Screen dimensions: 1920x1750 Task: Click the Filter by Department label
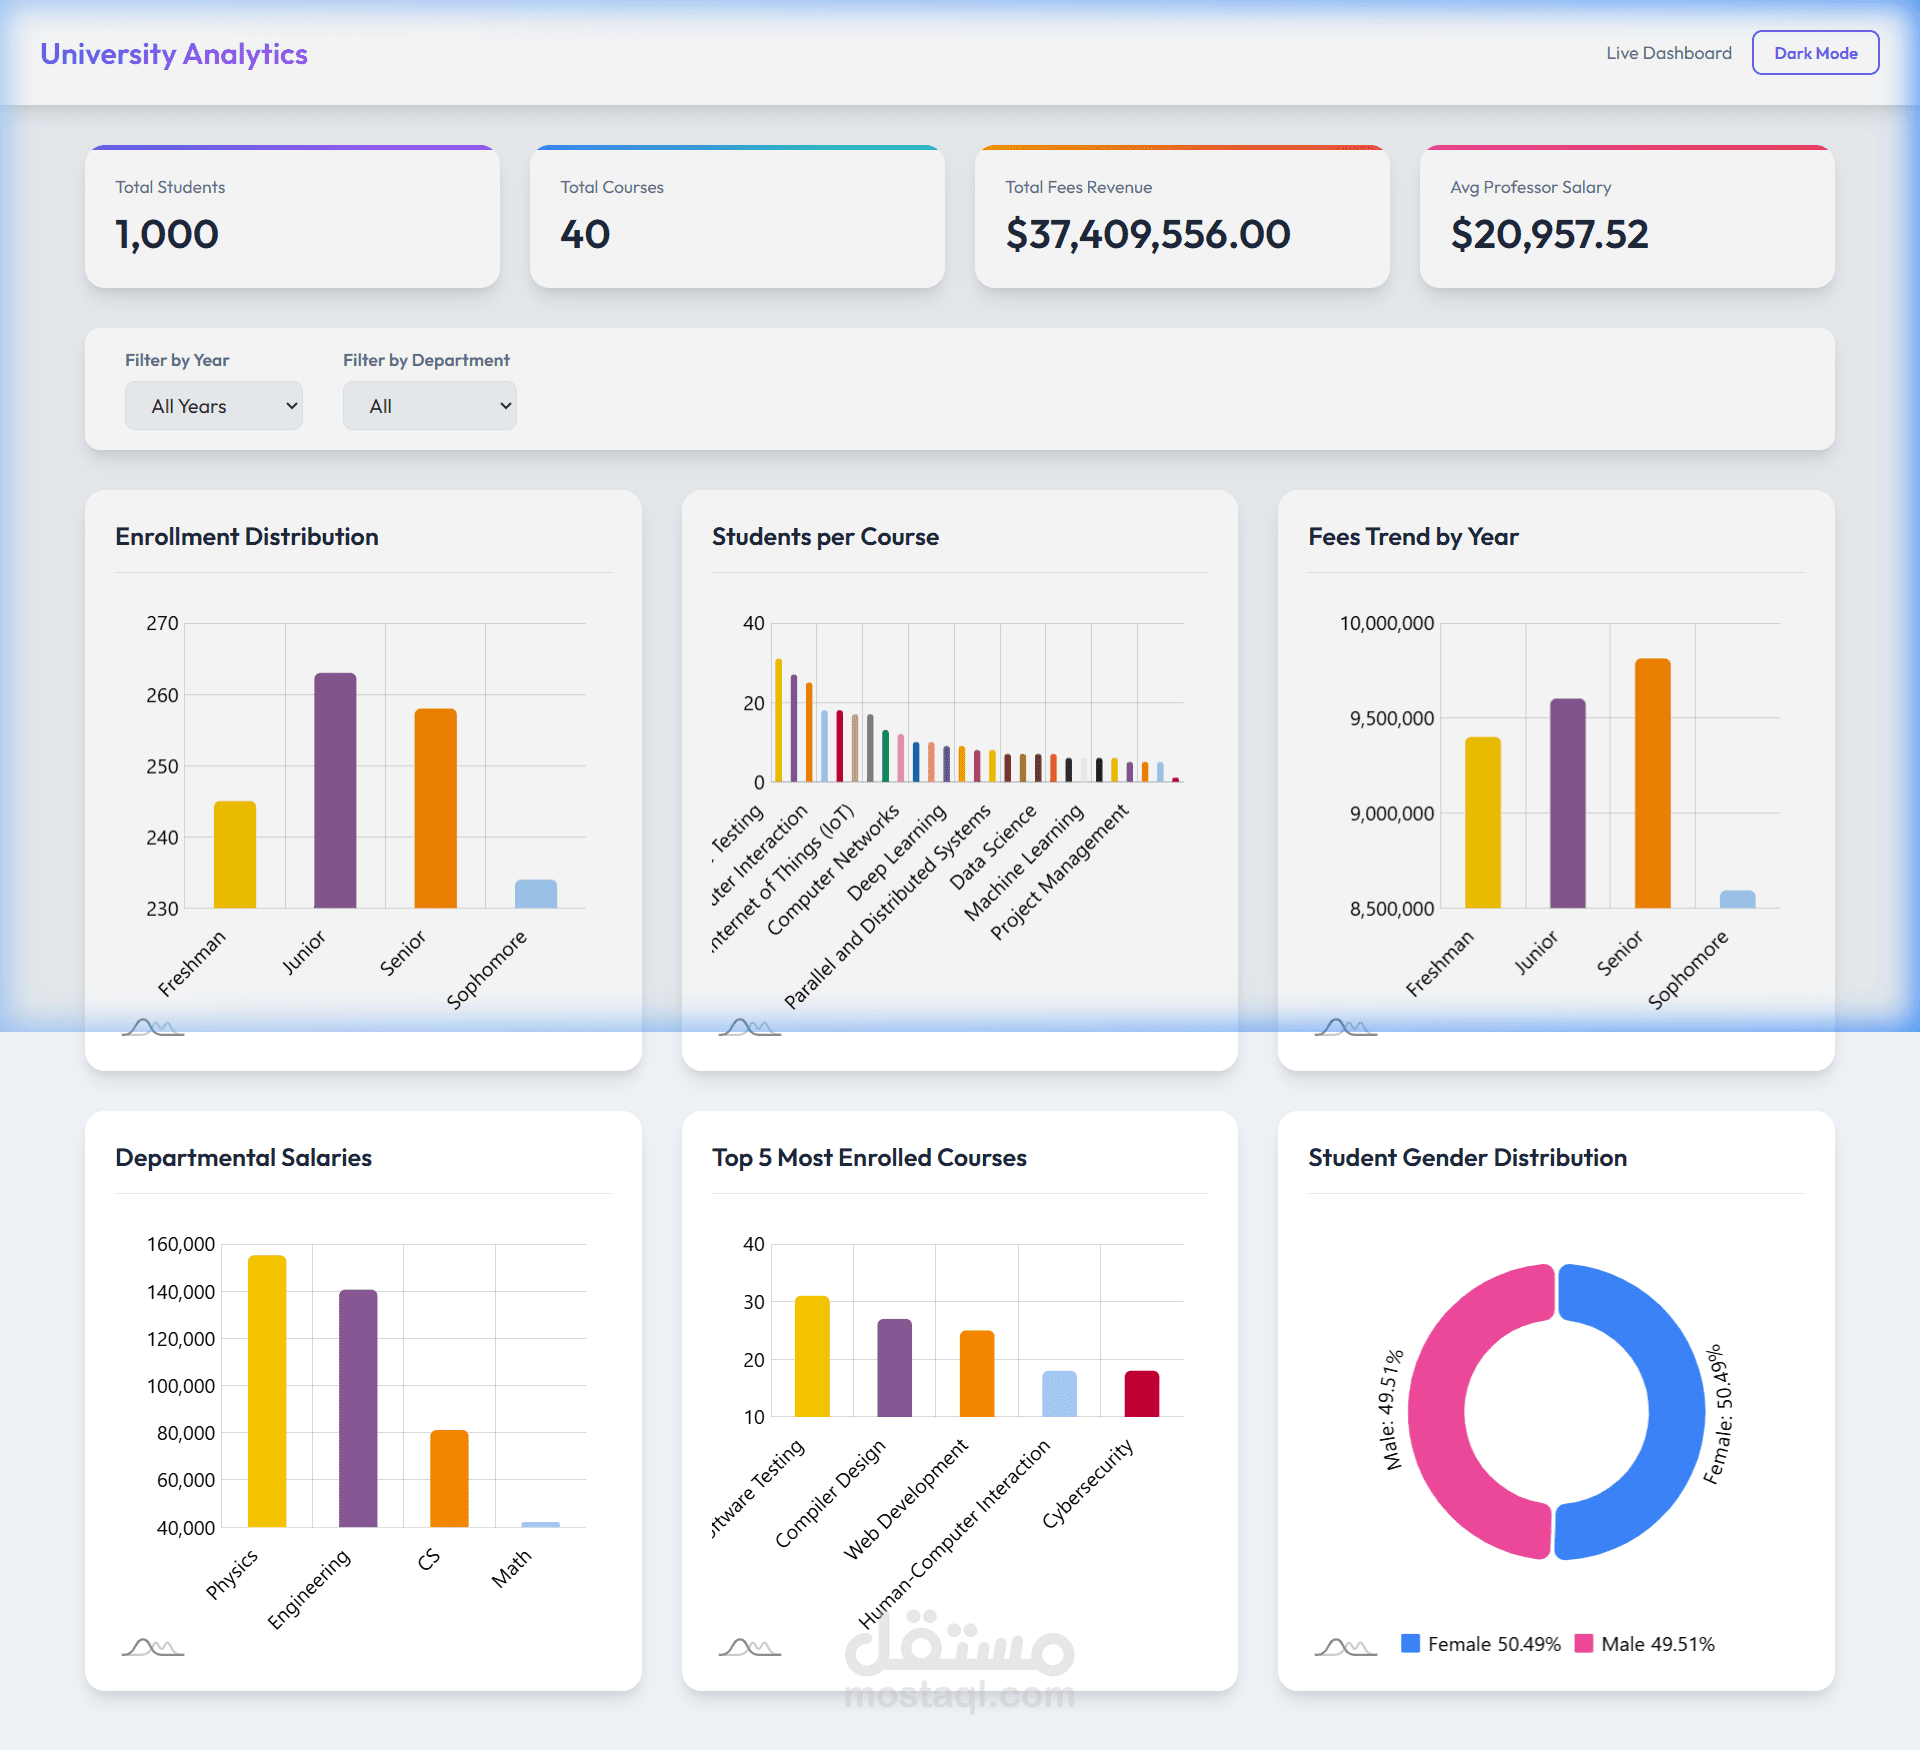pos(426,360)
